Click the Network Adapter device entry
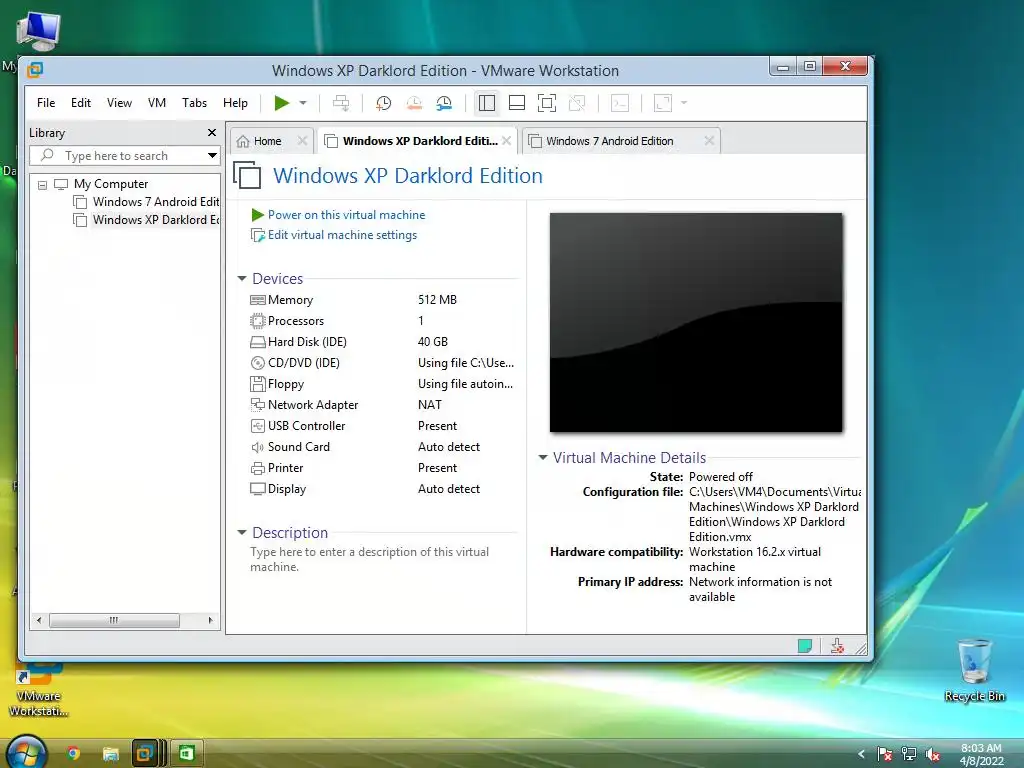This screenshot has height=768, width=1024. [x=313, y=405]
